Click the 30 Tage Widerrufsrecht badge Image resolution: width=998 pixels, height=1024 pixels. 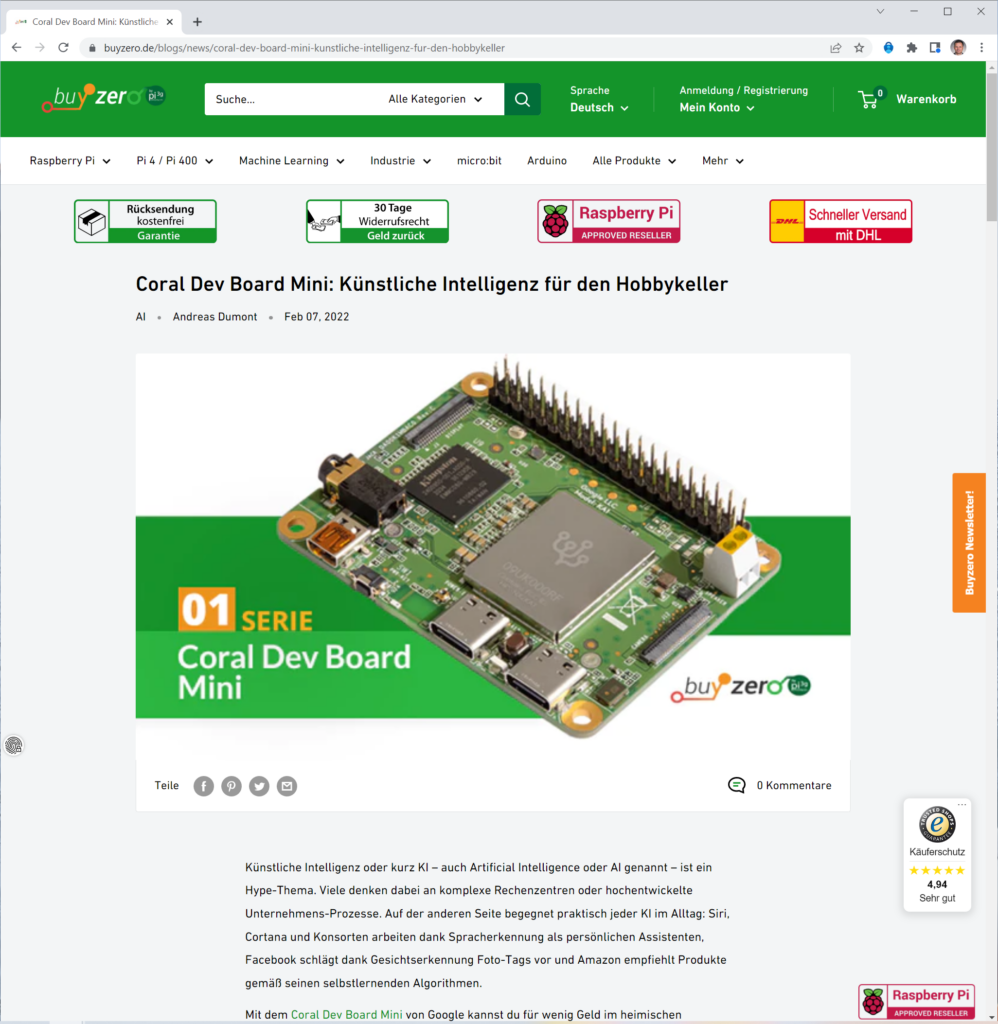pyautogui.click(x=378, y=221)
